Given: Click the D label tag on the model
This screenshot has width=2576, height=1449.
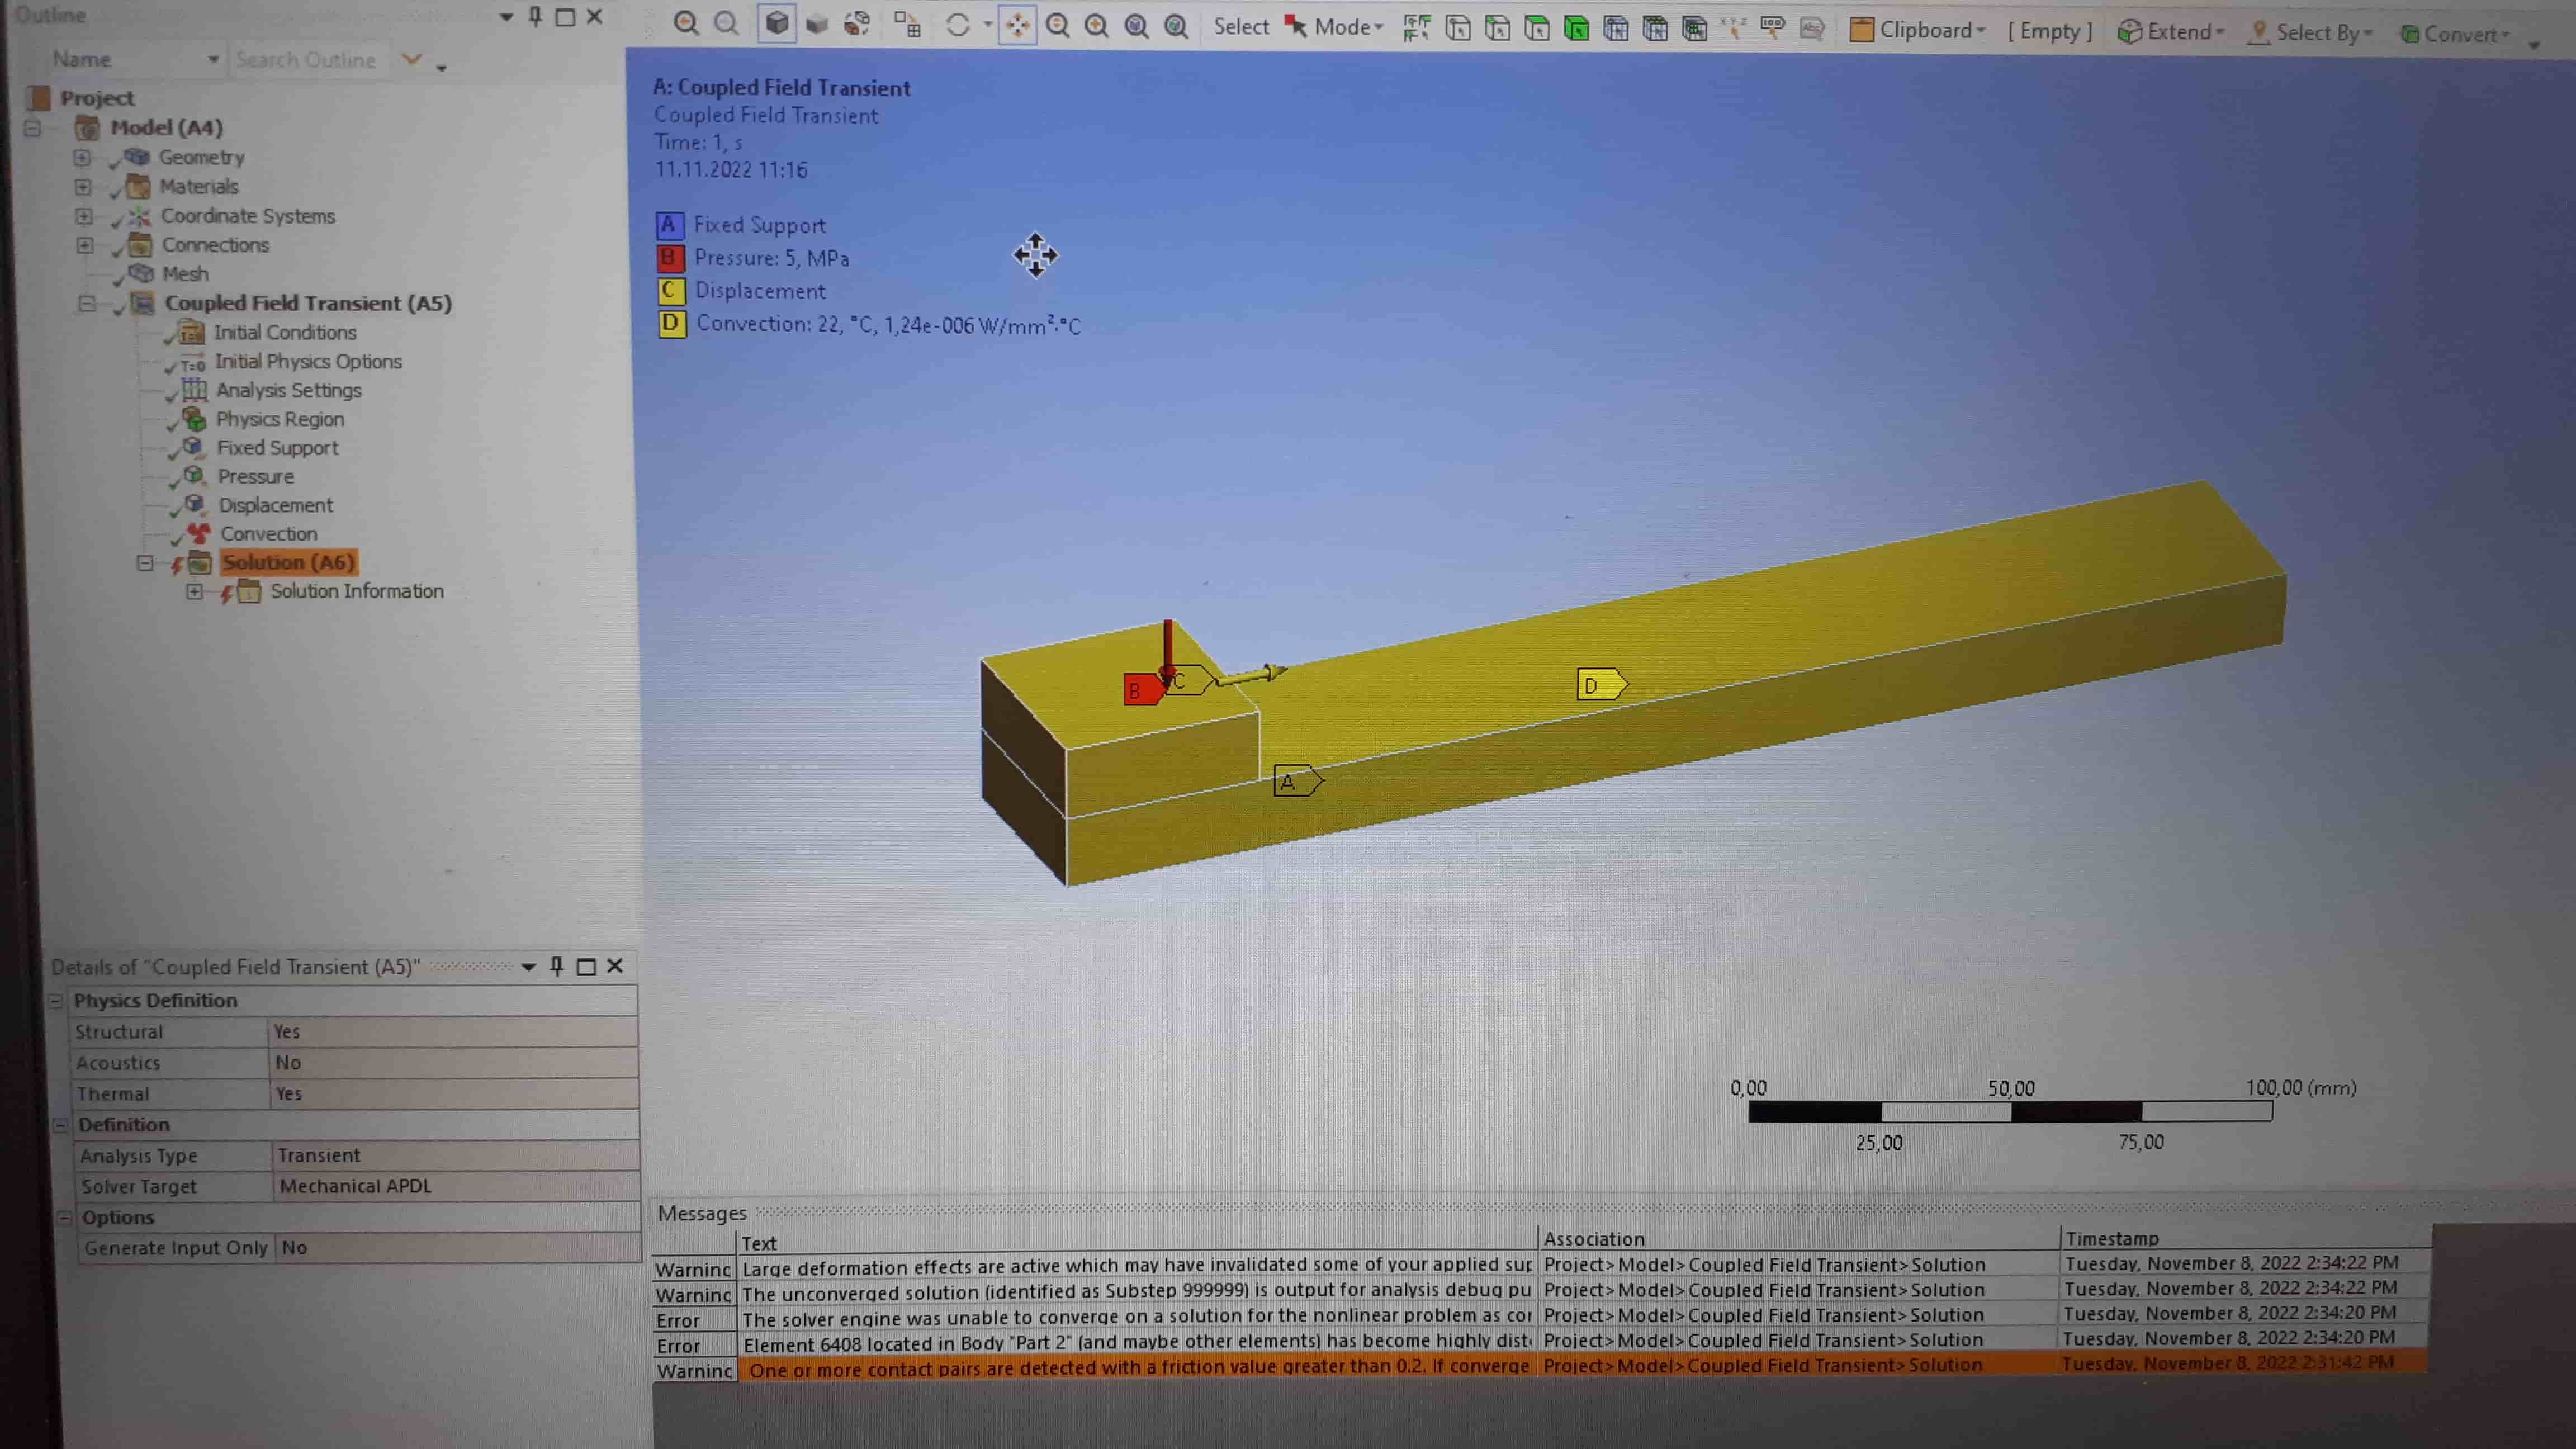Looking at the screenshot, I should point(1601,685).
